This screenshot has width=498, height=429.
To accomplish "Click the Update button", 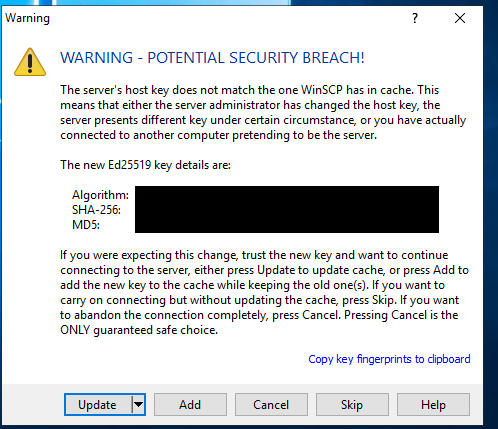I will click(97, 405).
